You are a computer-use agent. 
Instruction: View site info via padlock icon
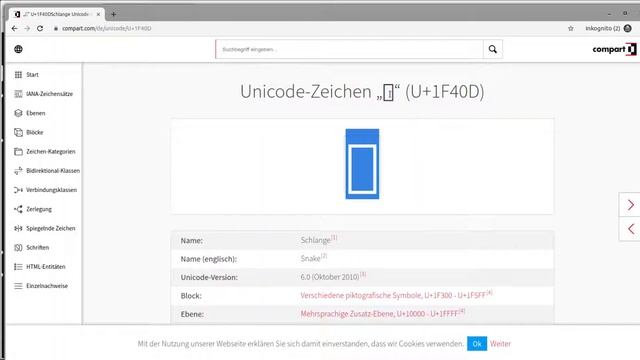[56, 29]
